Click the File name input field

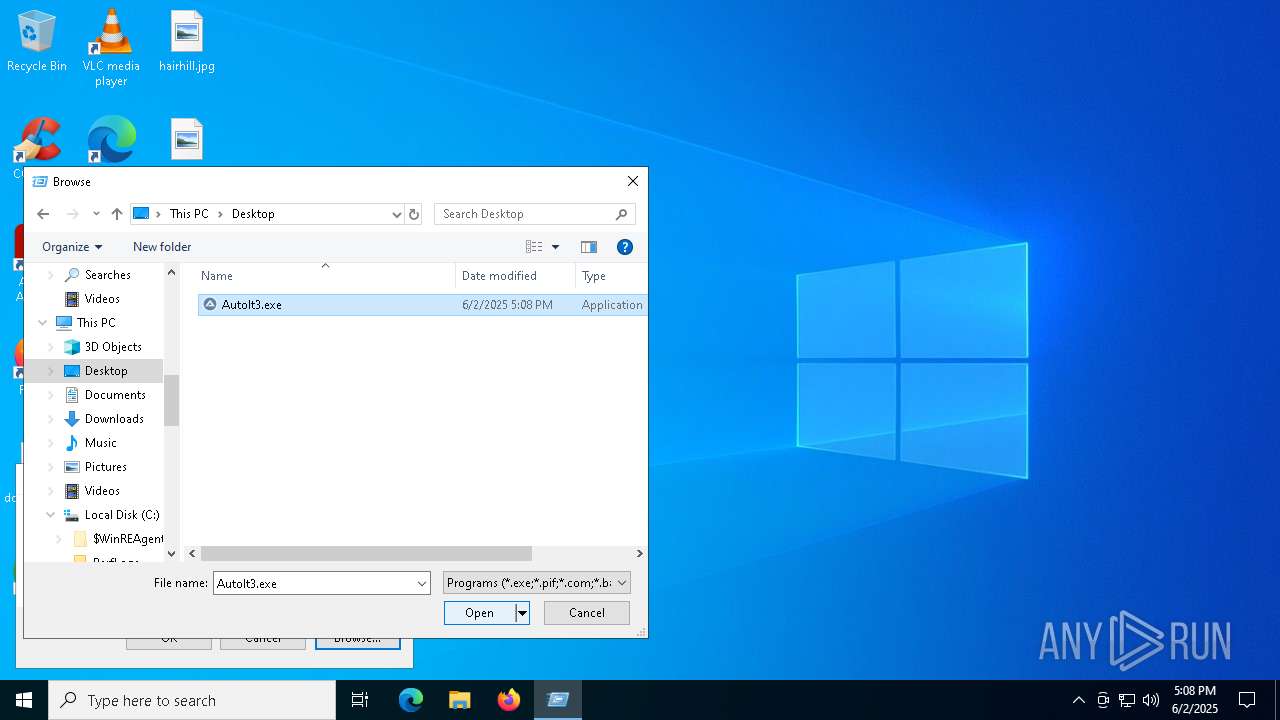pos(313,583)
